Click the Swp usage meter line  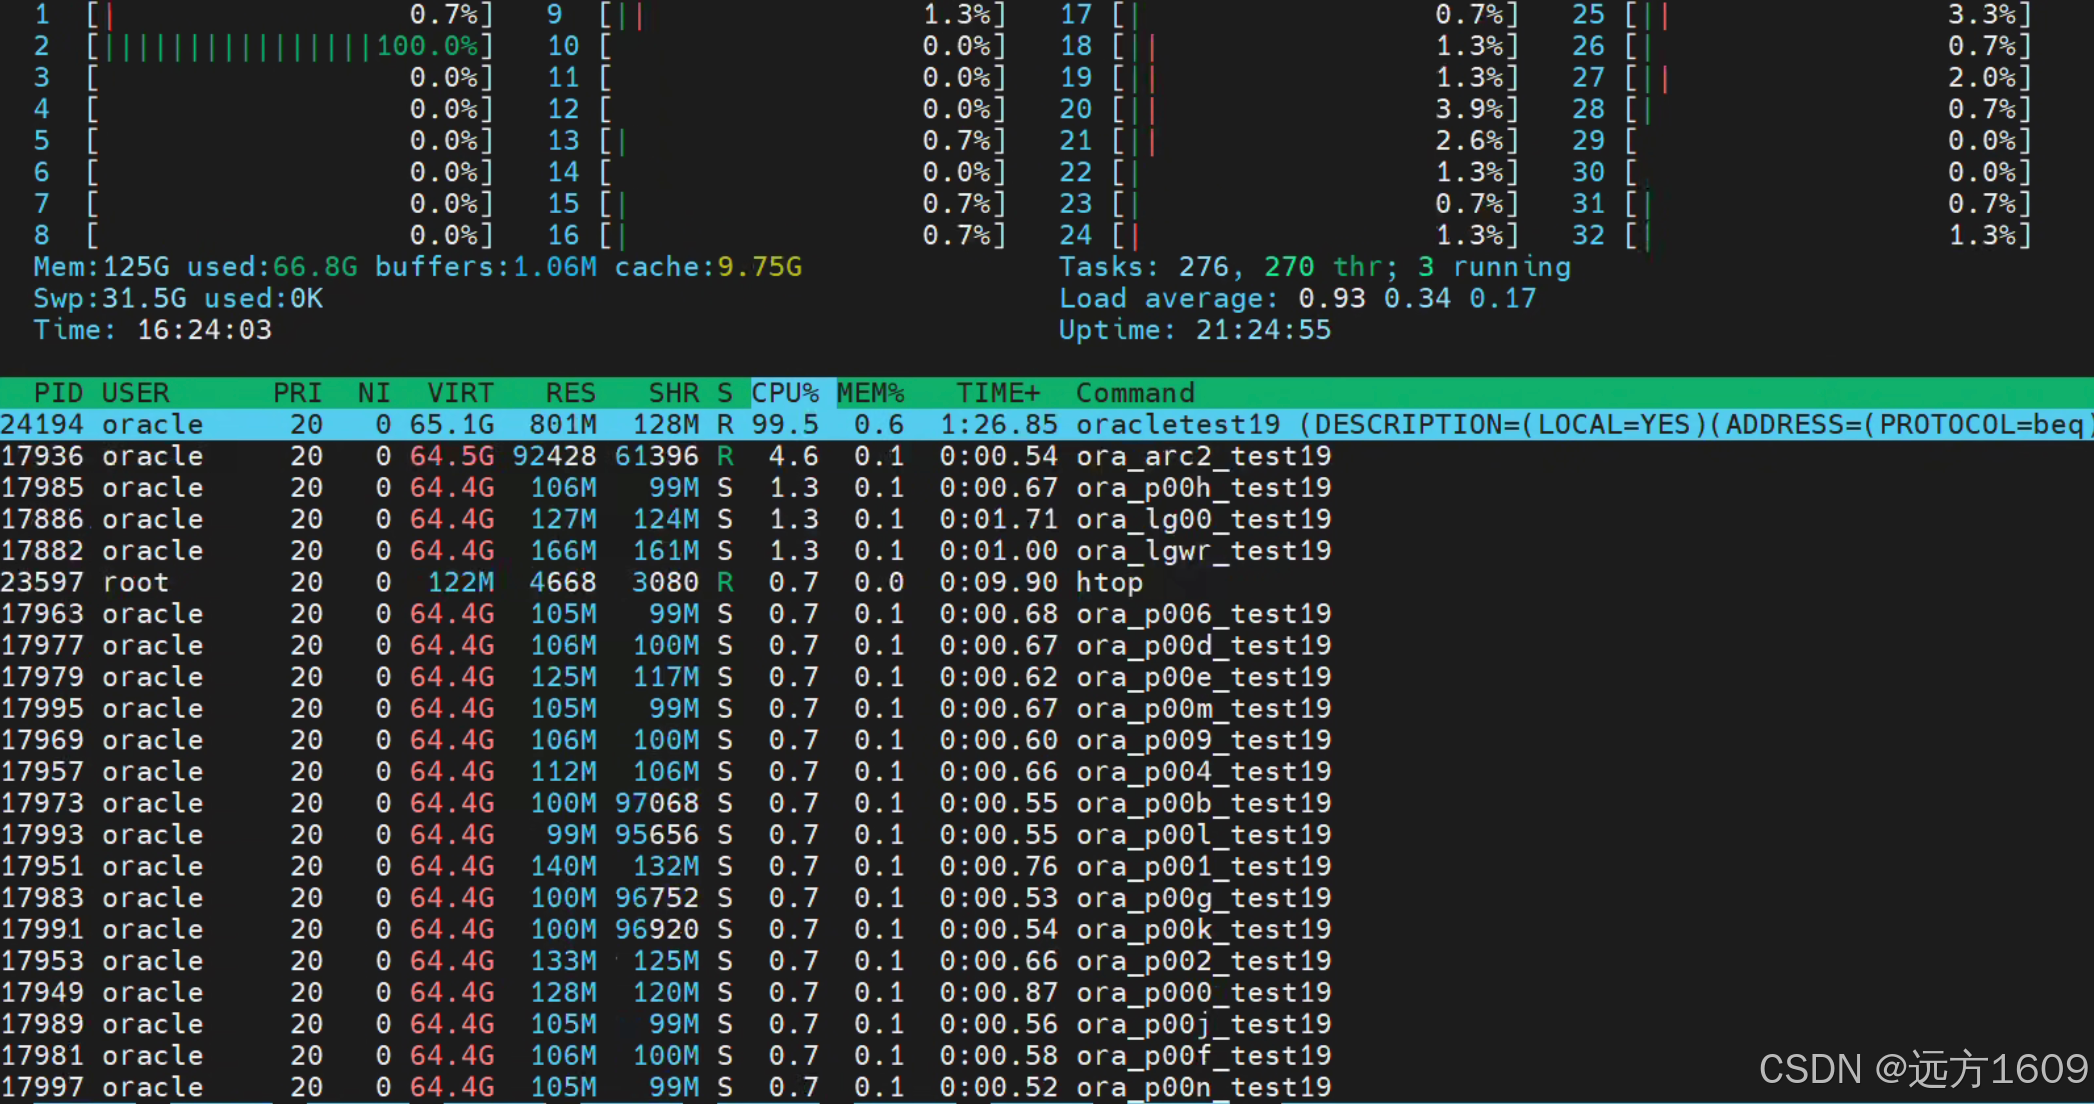178,299
